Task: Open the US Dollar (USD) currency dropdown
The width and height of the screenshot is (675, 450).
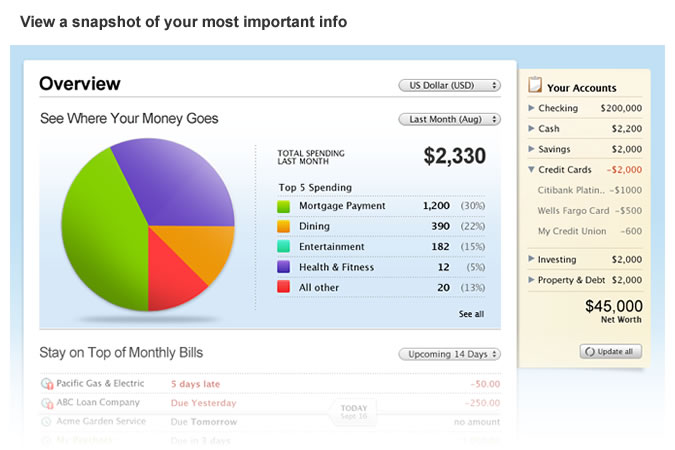Action: [x=449, y=85]
